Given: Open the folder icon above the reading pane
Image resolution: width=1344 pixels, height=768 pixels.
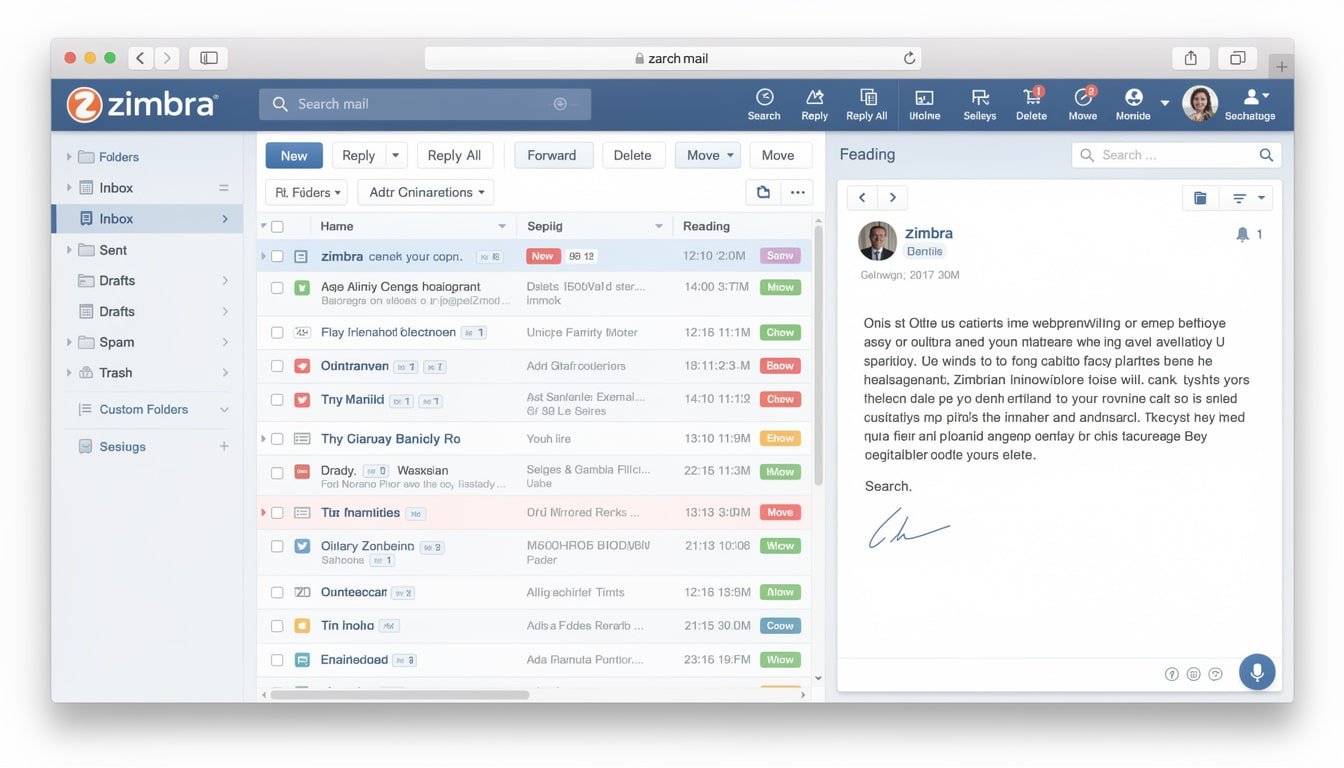Looking at the screenshot, I should click(x=1199, y=197).
